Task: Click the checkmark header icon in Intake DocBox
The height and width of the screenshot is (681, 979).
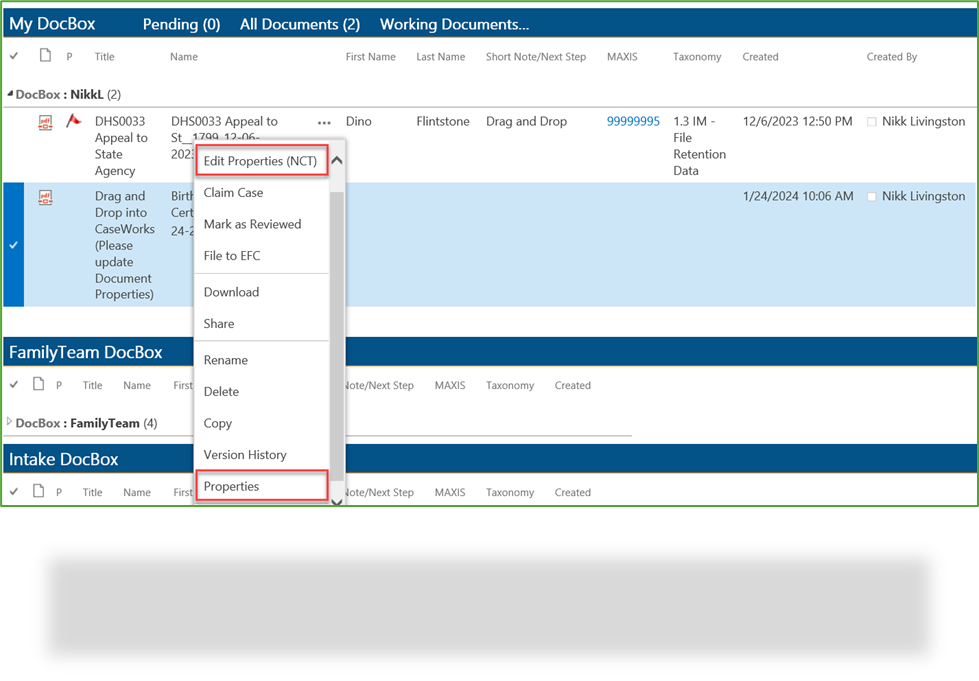Action: [14, 491]
